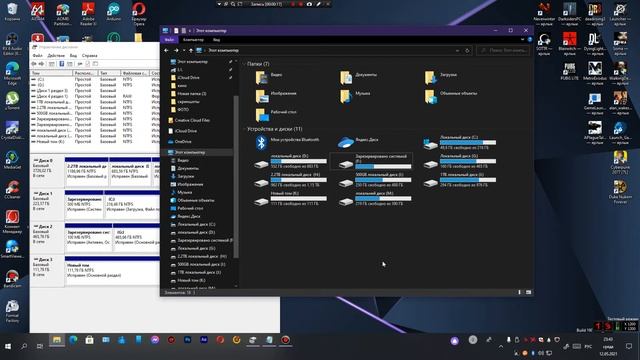Select скриншоты folder in quick access
Viewport: 640px width, 360px height.
tap(188, 102)
